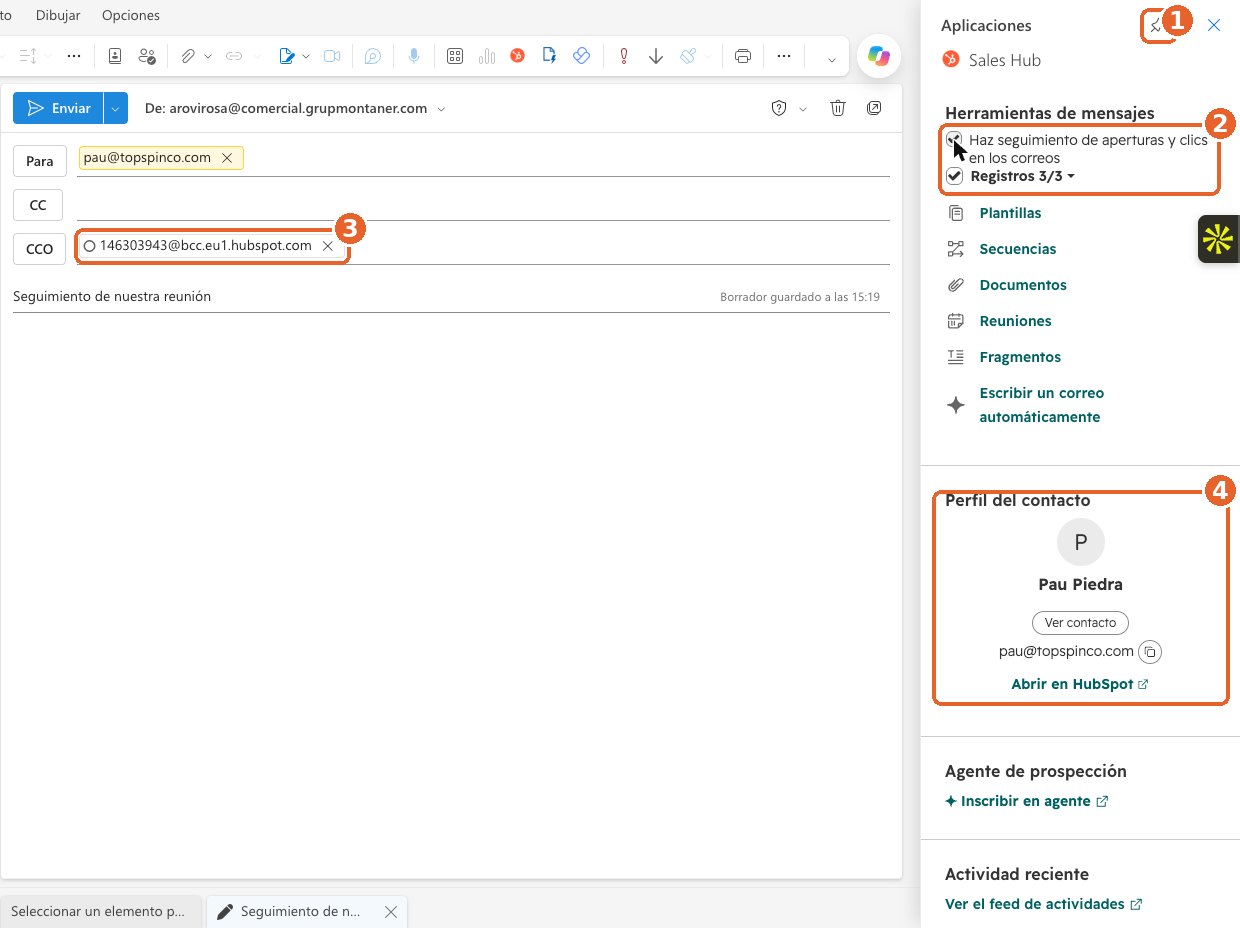The height and width of the screenshot is (928, 1240).
Task: Print using the printer icon
Action: (x=743, y=56)
